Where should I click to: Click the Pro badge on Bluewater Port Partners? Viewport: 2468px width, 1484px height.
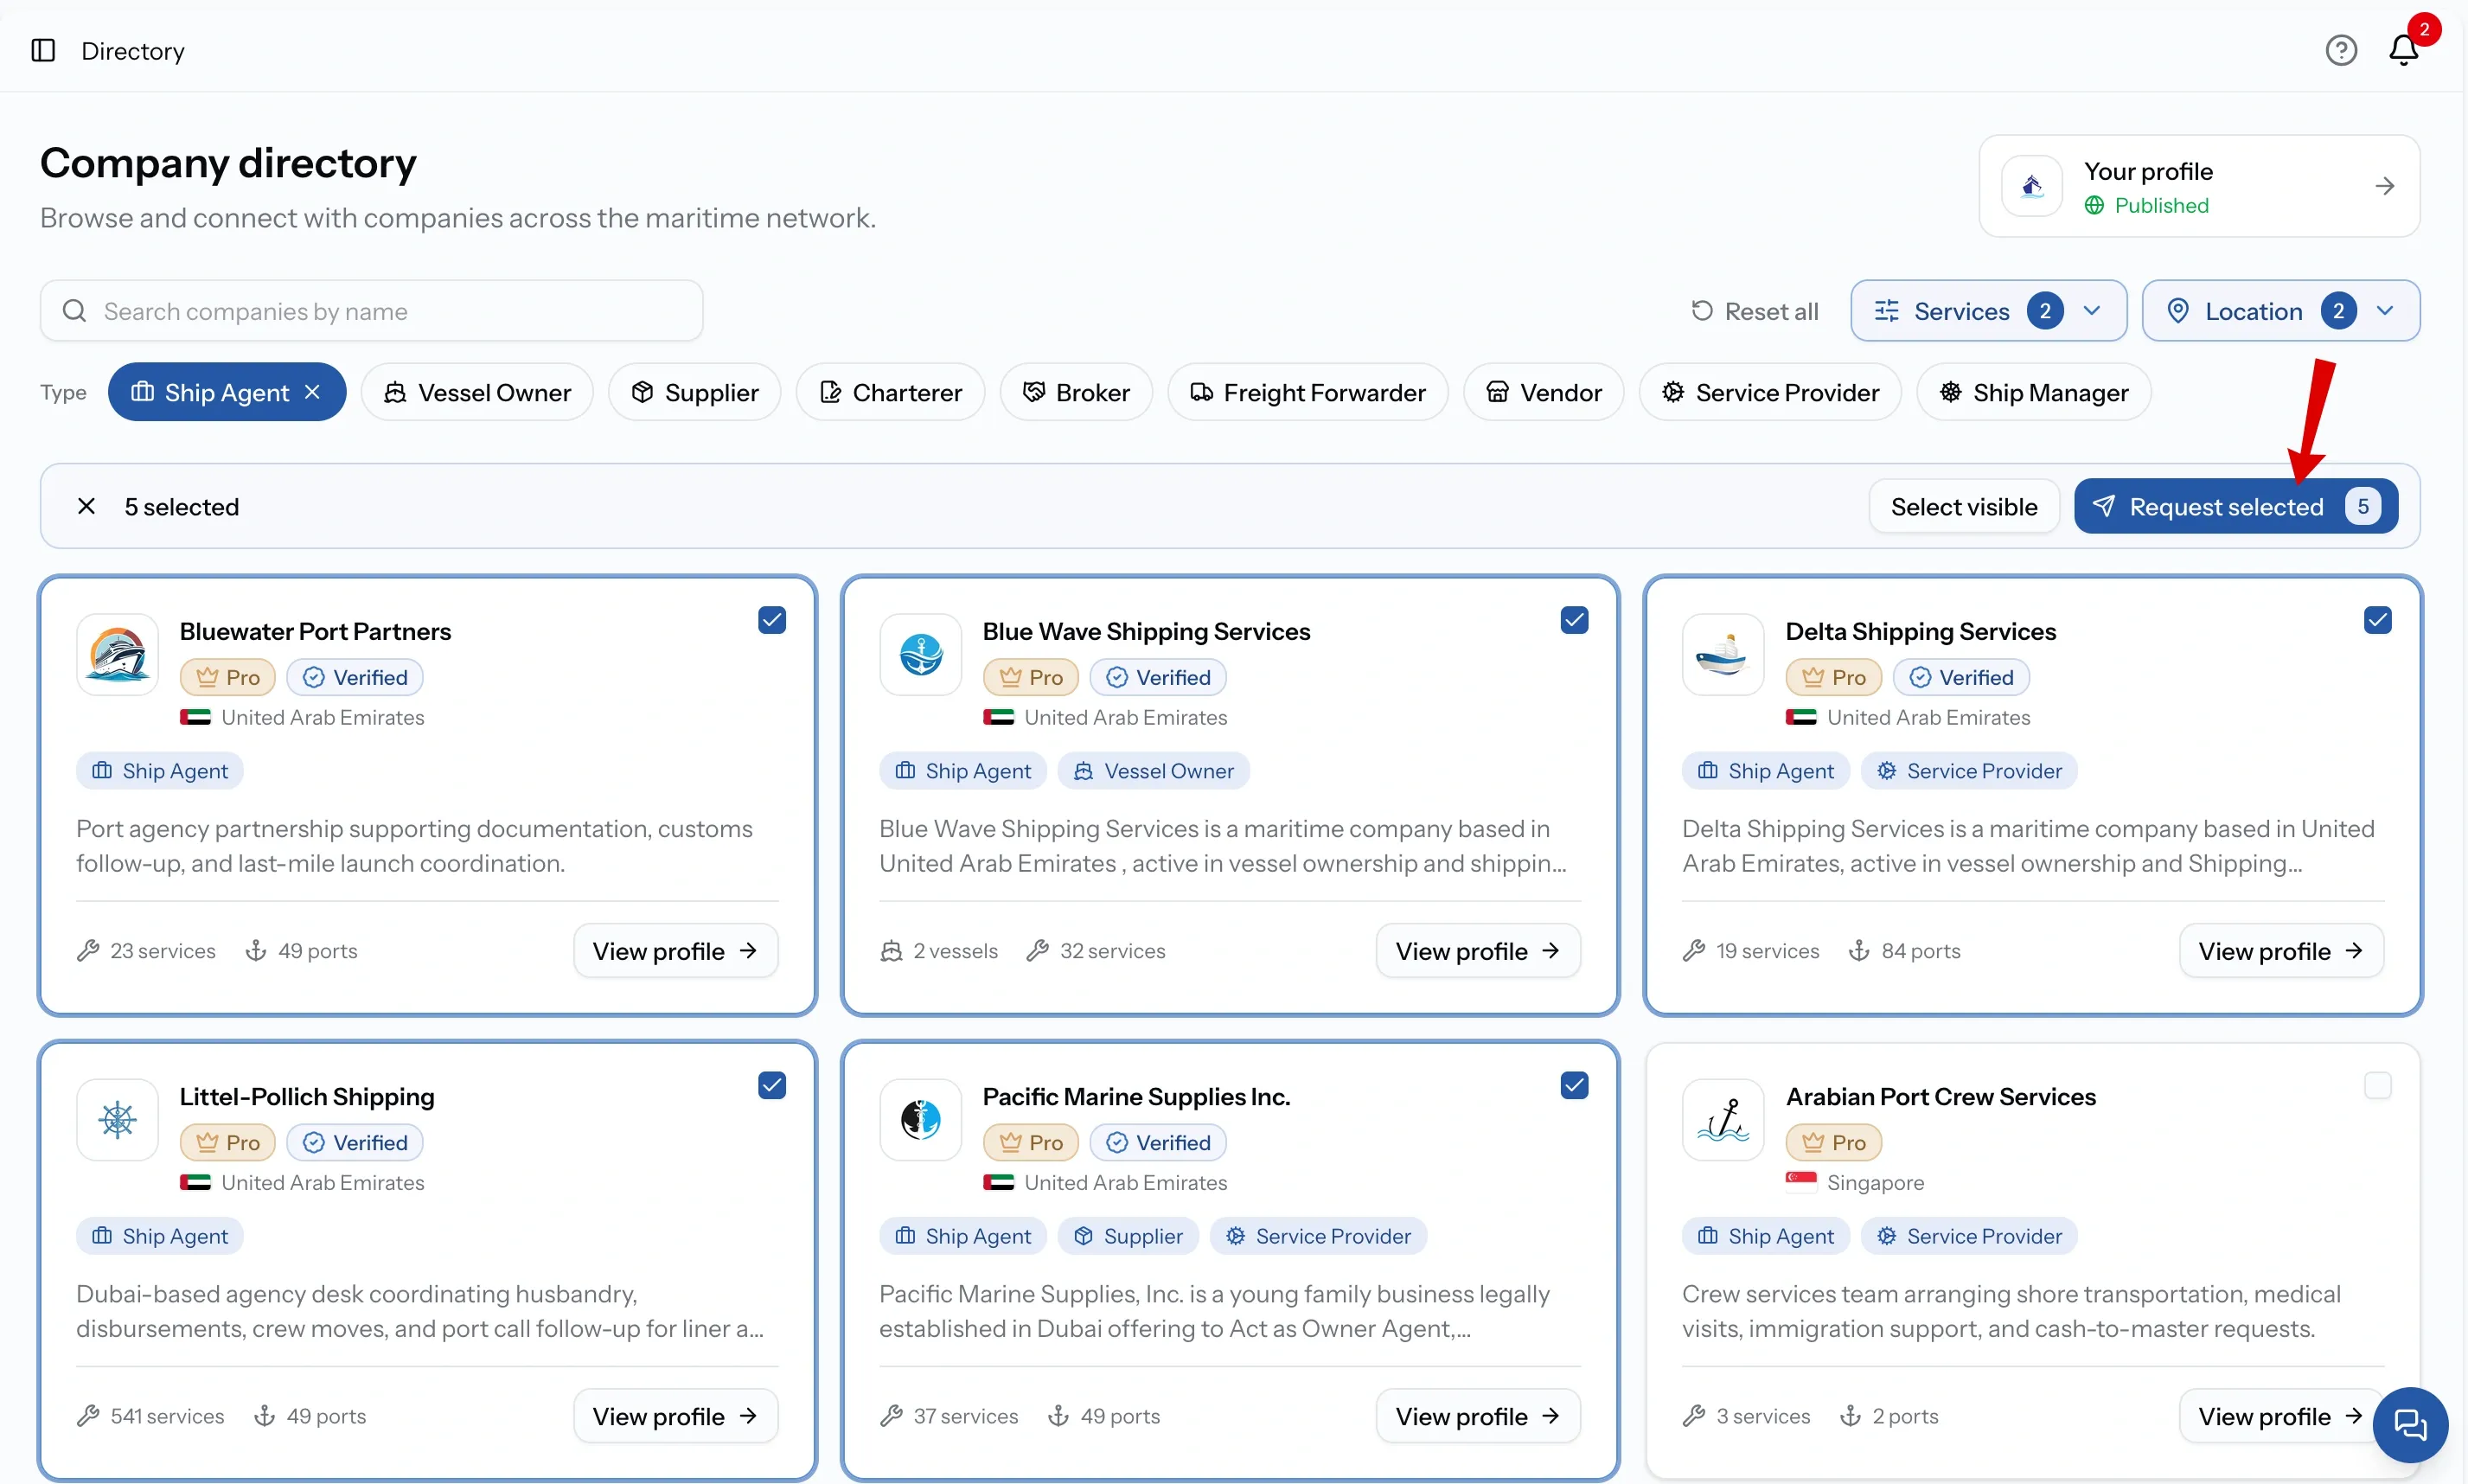pos(228,677)
